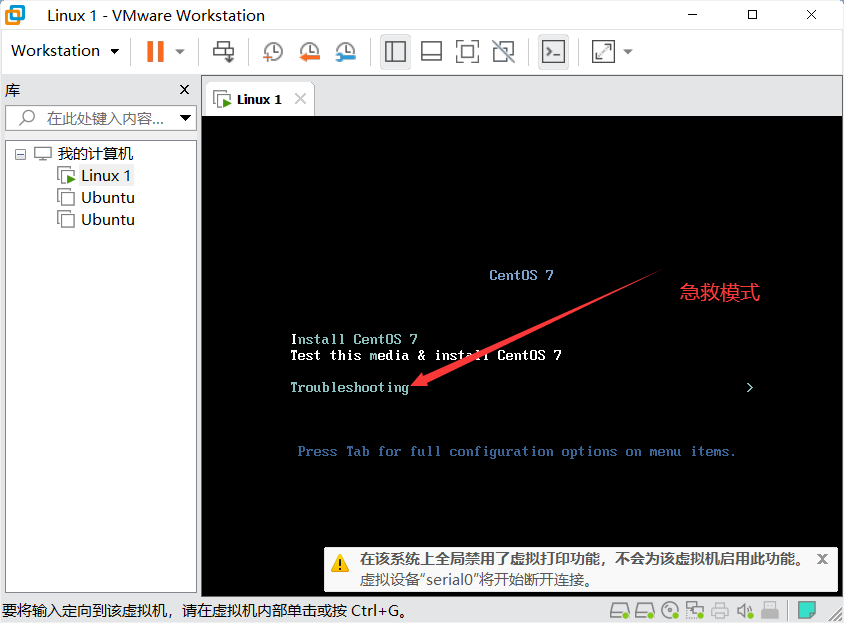
Task: Collapse the 我的计算机 tree node
Action: (x=20, y=155)
